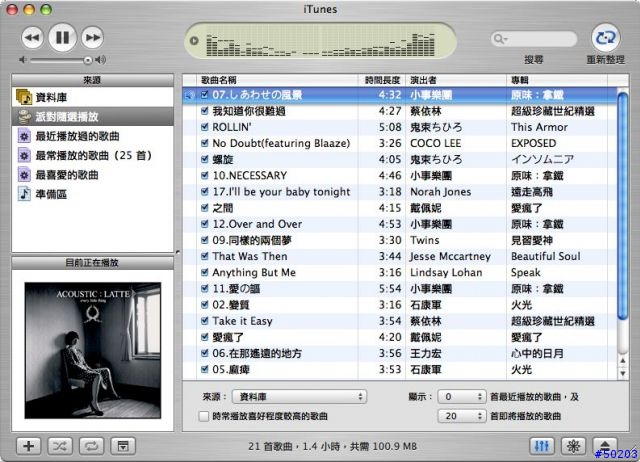Click the rewind previous track button
Screen dimensions: 640x462
pyautogui.click(x=33, y=38)
